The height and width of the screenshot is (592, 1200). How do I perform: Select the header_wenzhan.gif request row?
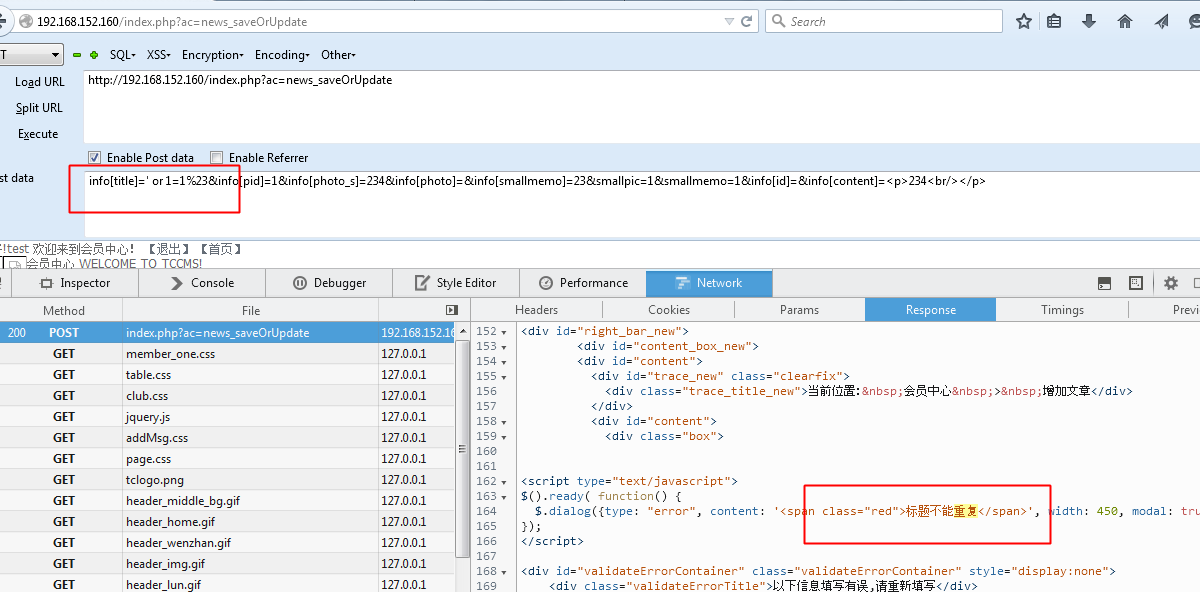tap(228, 542)
